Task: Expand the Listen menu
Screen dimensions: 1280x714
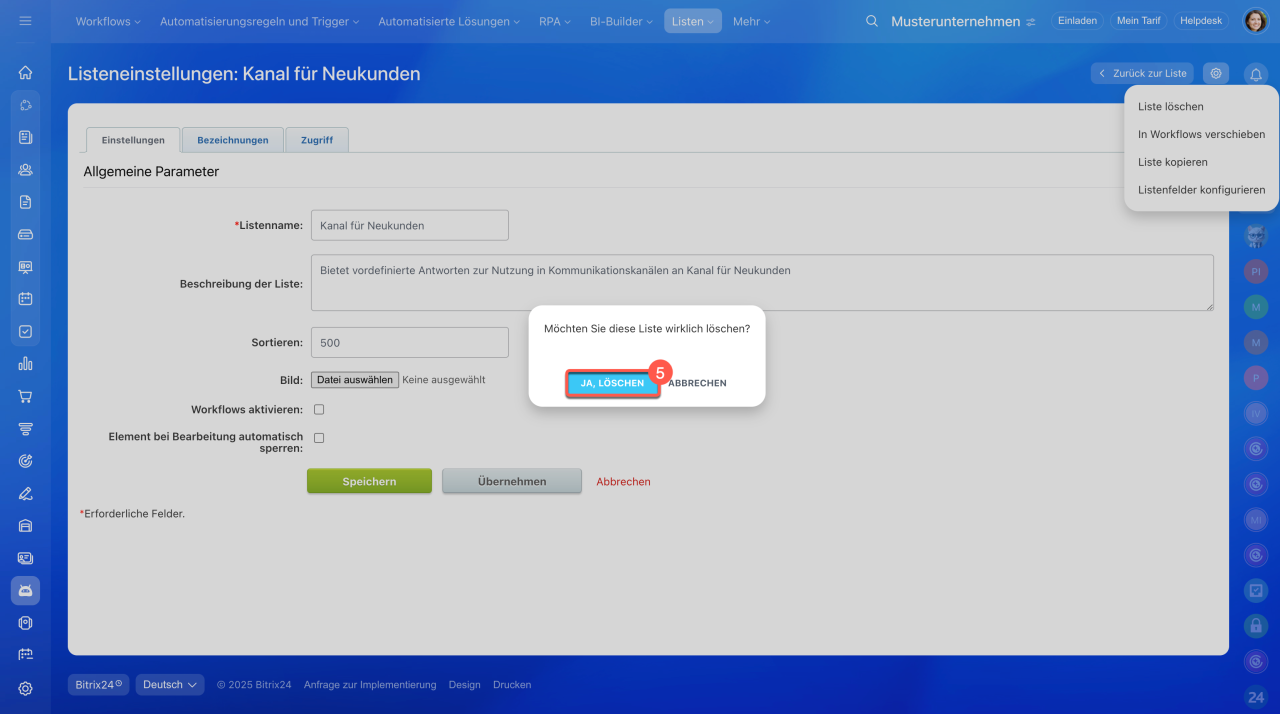Action: click(x=693, y=21)
